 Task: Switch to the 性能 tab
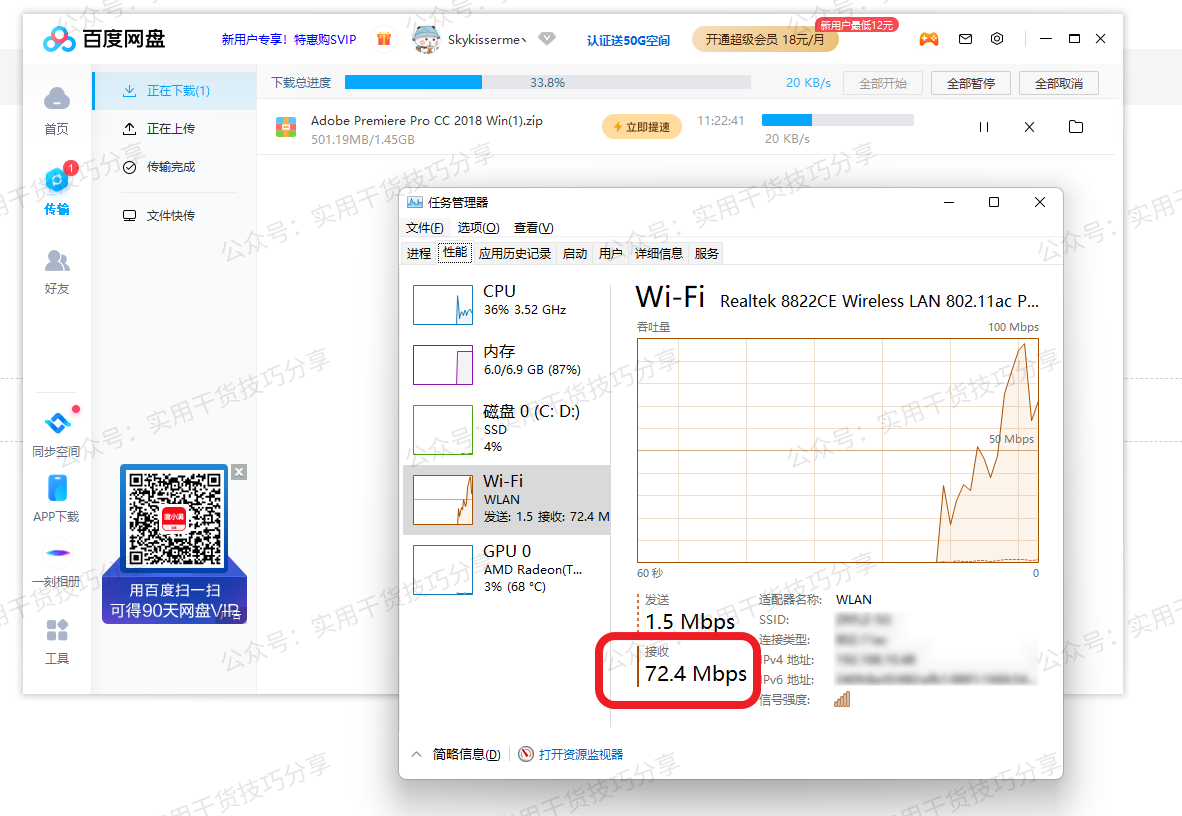tap(454, 252)
